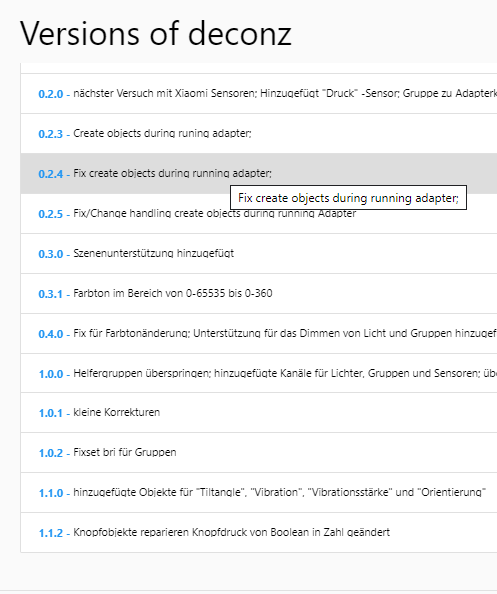The image size is (497, 594).
Task: Click 'nächster Versuch mit Xiaomi Sensoren' description
Action: 285,93
